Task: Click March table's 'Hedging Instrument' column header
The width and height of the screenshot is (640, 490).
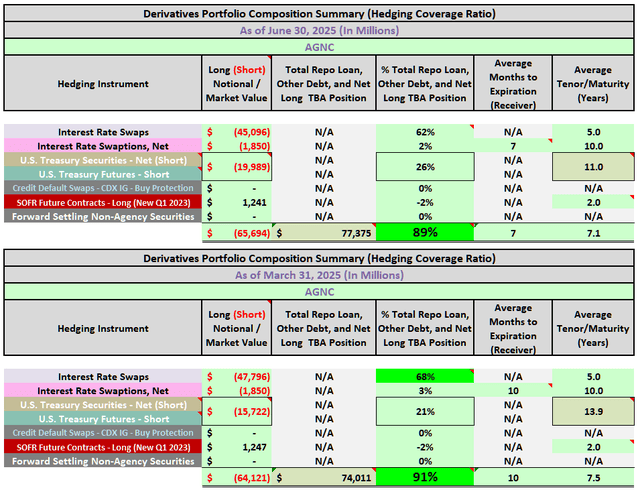Action: (103, 328)
